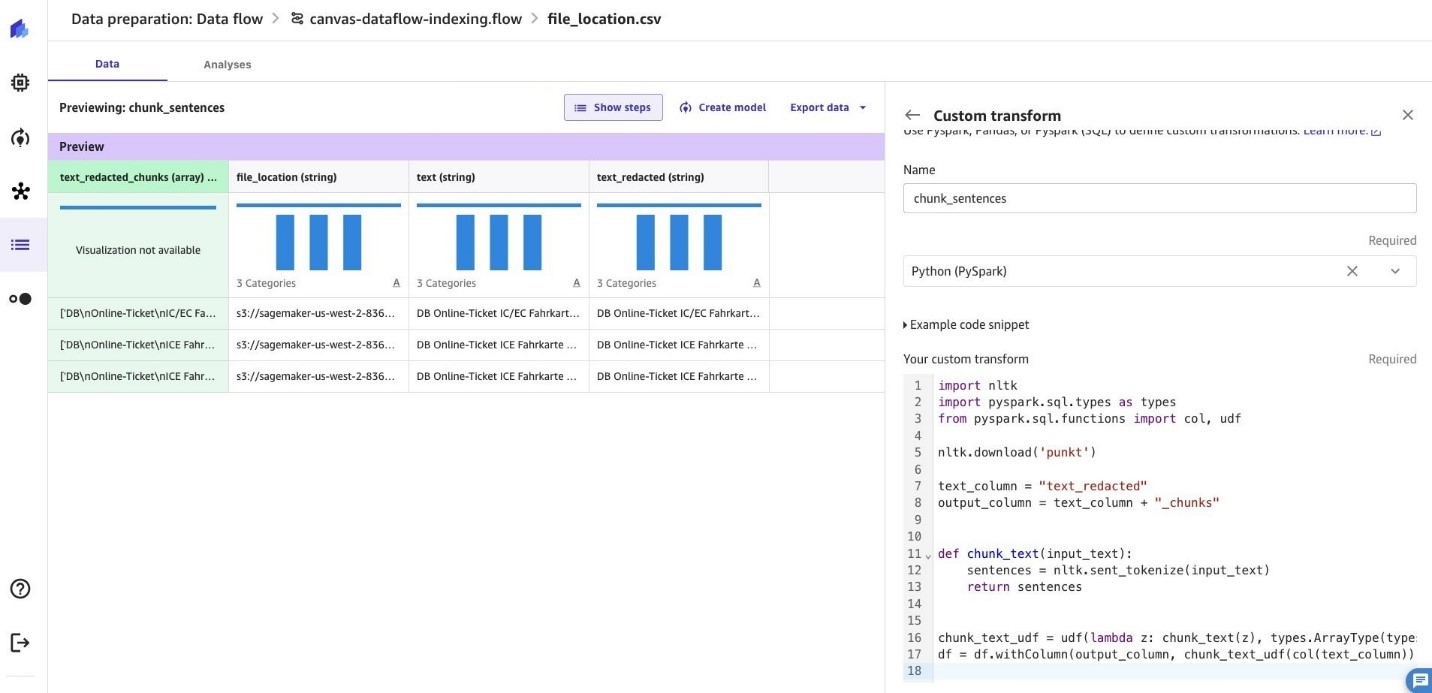The width and height of the screenshot is (1432, 693).
Task: Click the Create model button
Action: 723,107
